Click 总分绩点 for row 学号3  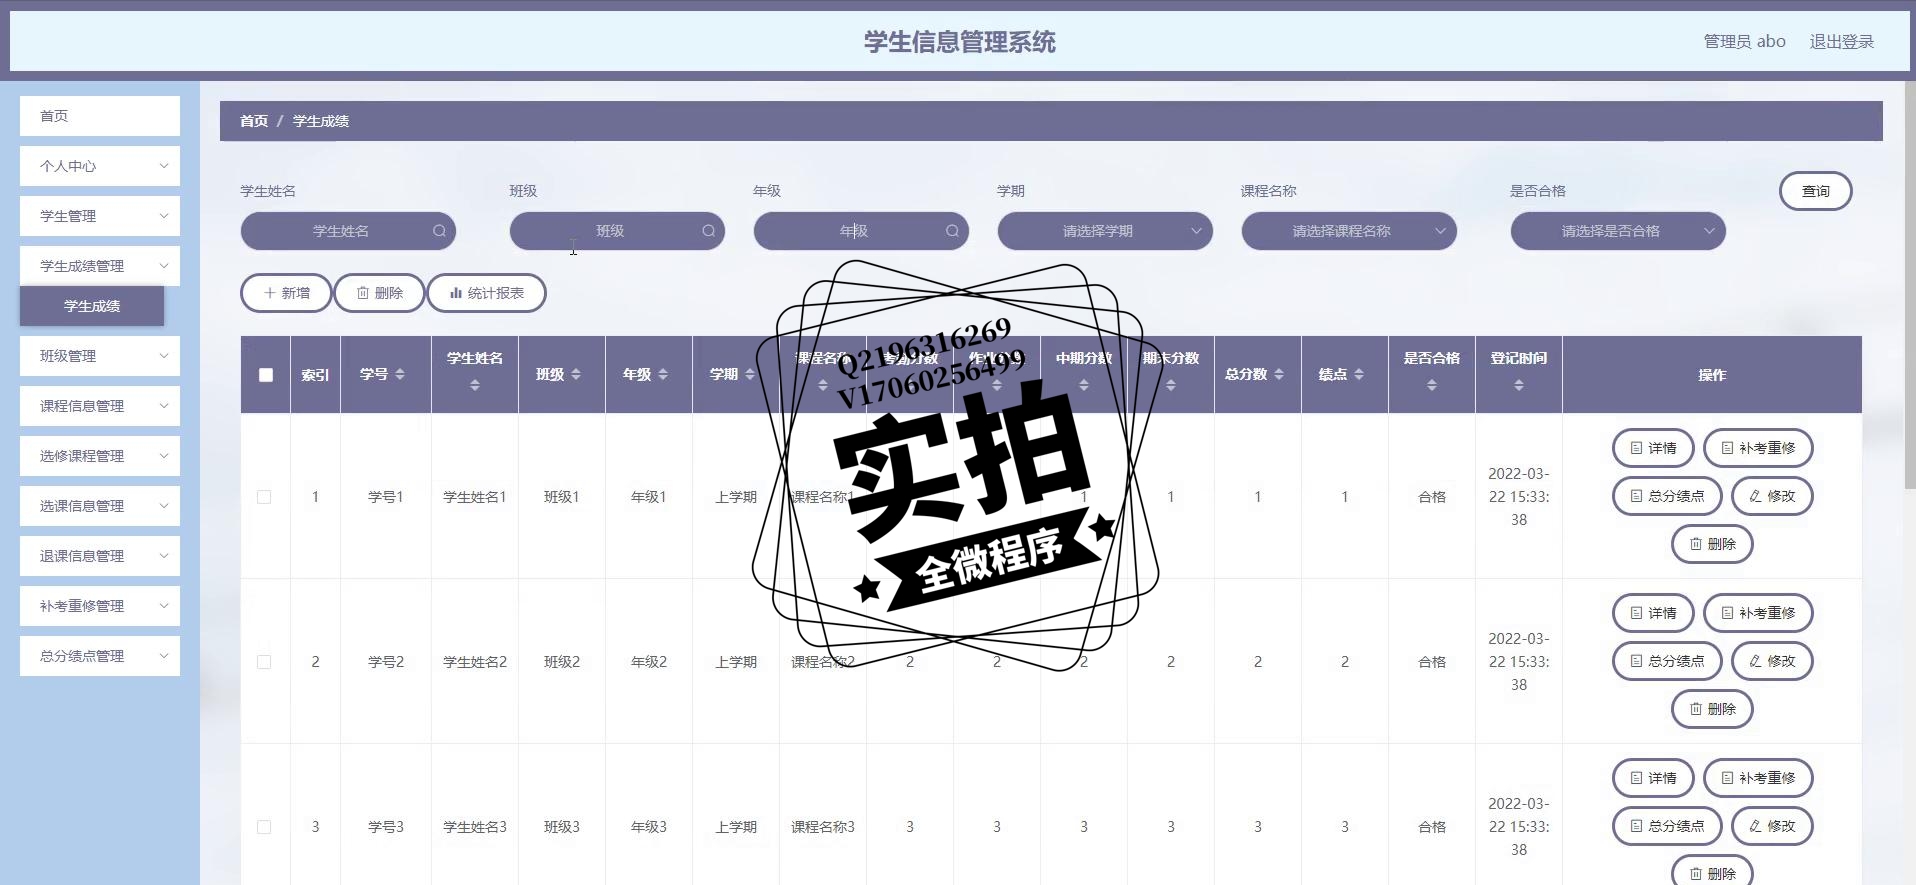coord(1667,826)
